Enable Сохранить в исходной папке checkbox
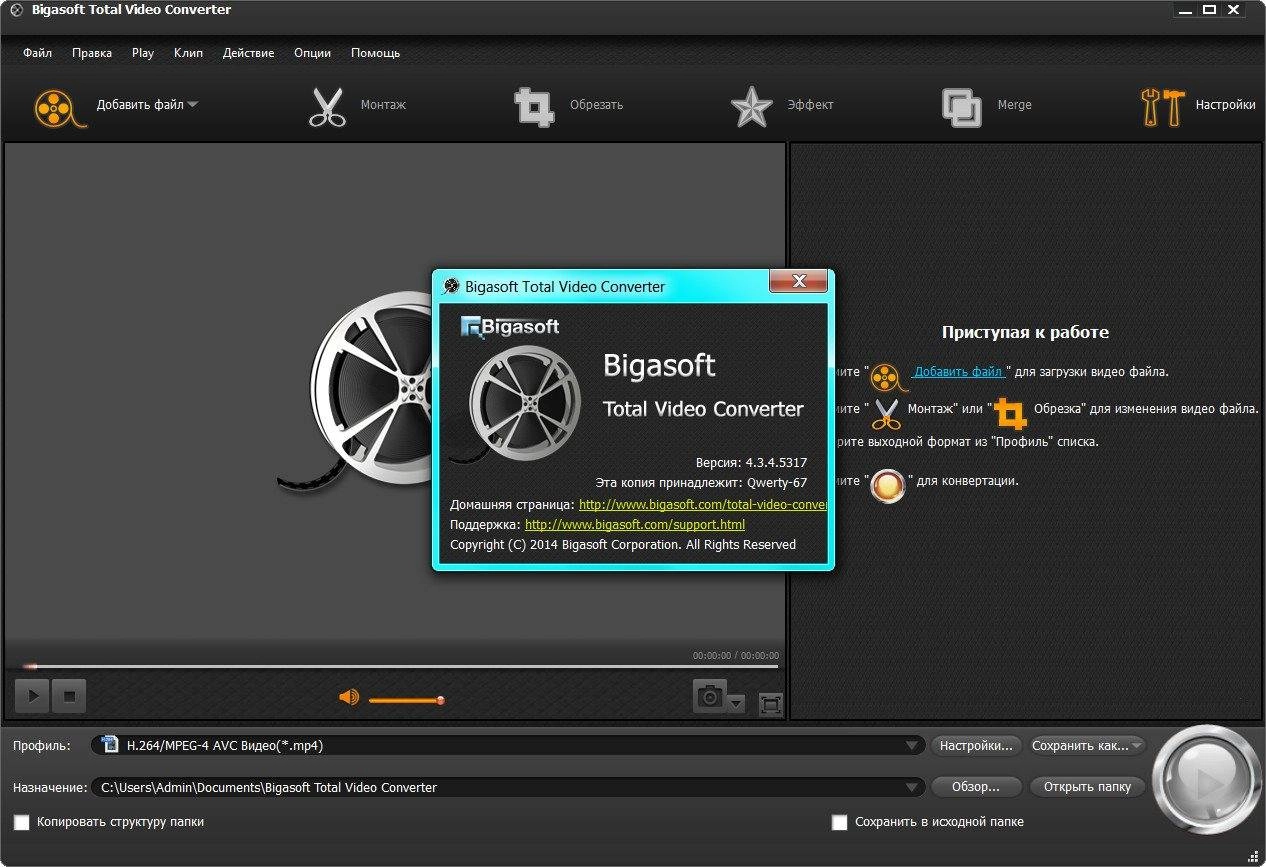1266x867 pixels. [840, 822]
